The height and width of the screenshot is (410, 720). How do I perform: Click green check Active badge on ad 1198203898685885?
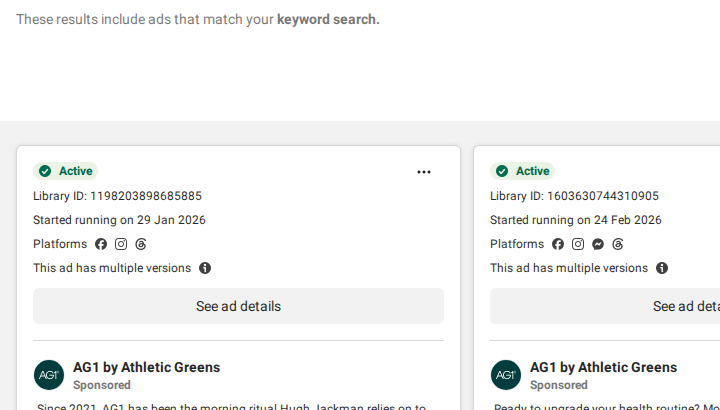click(x=65, y=171)
